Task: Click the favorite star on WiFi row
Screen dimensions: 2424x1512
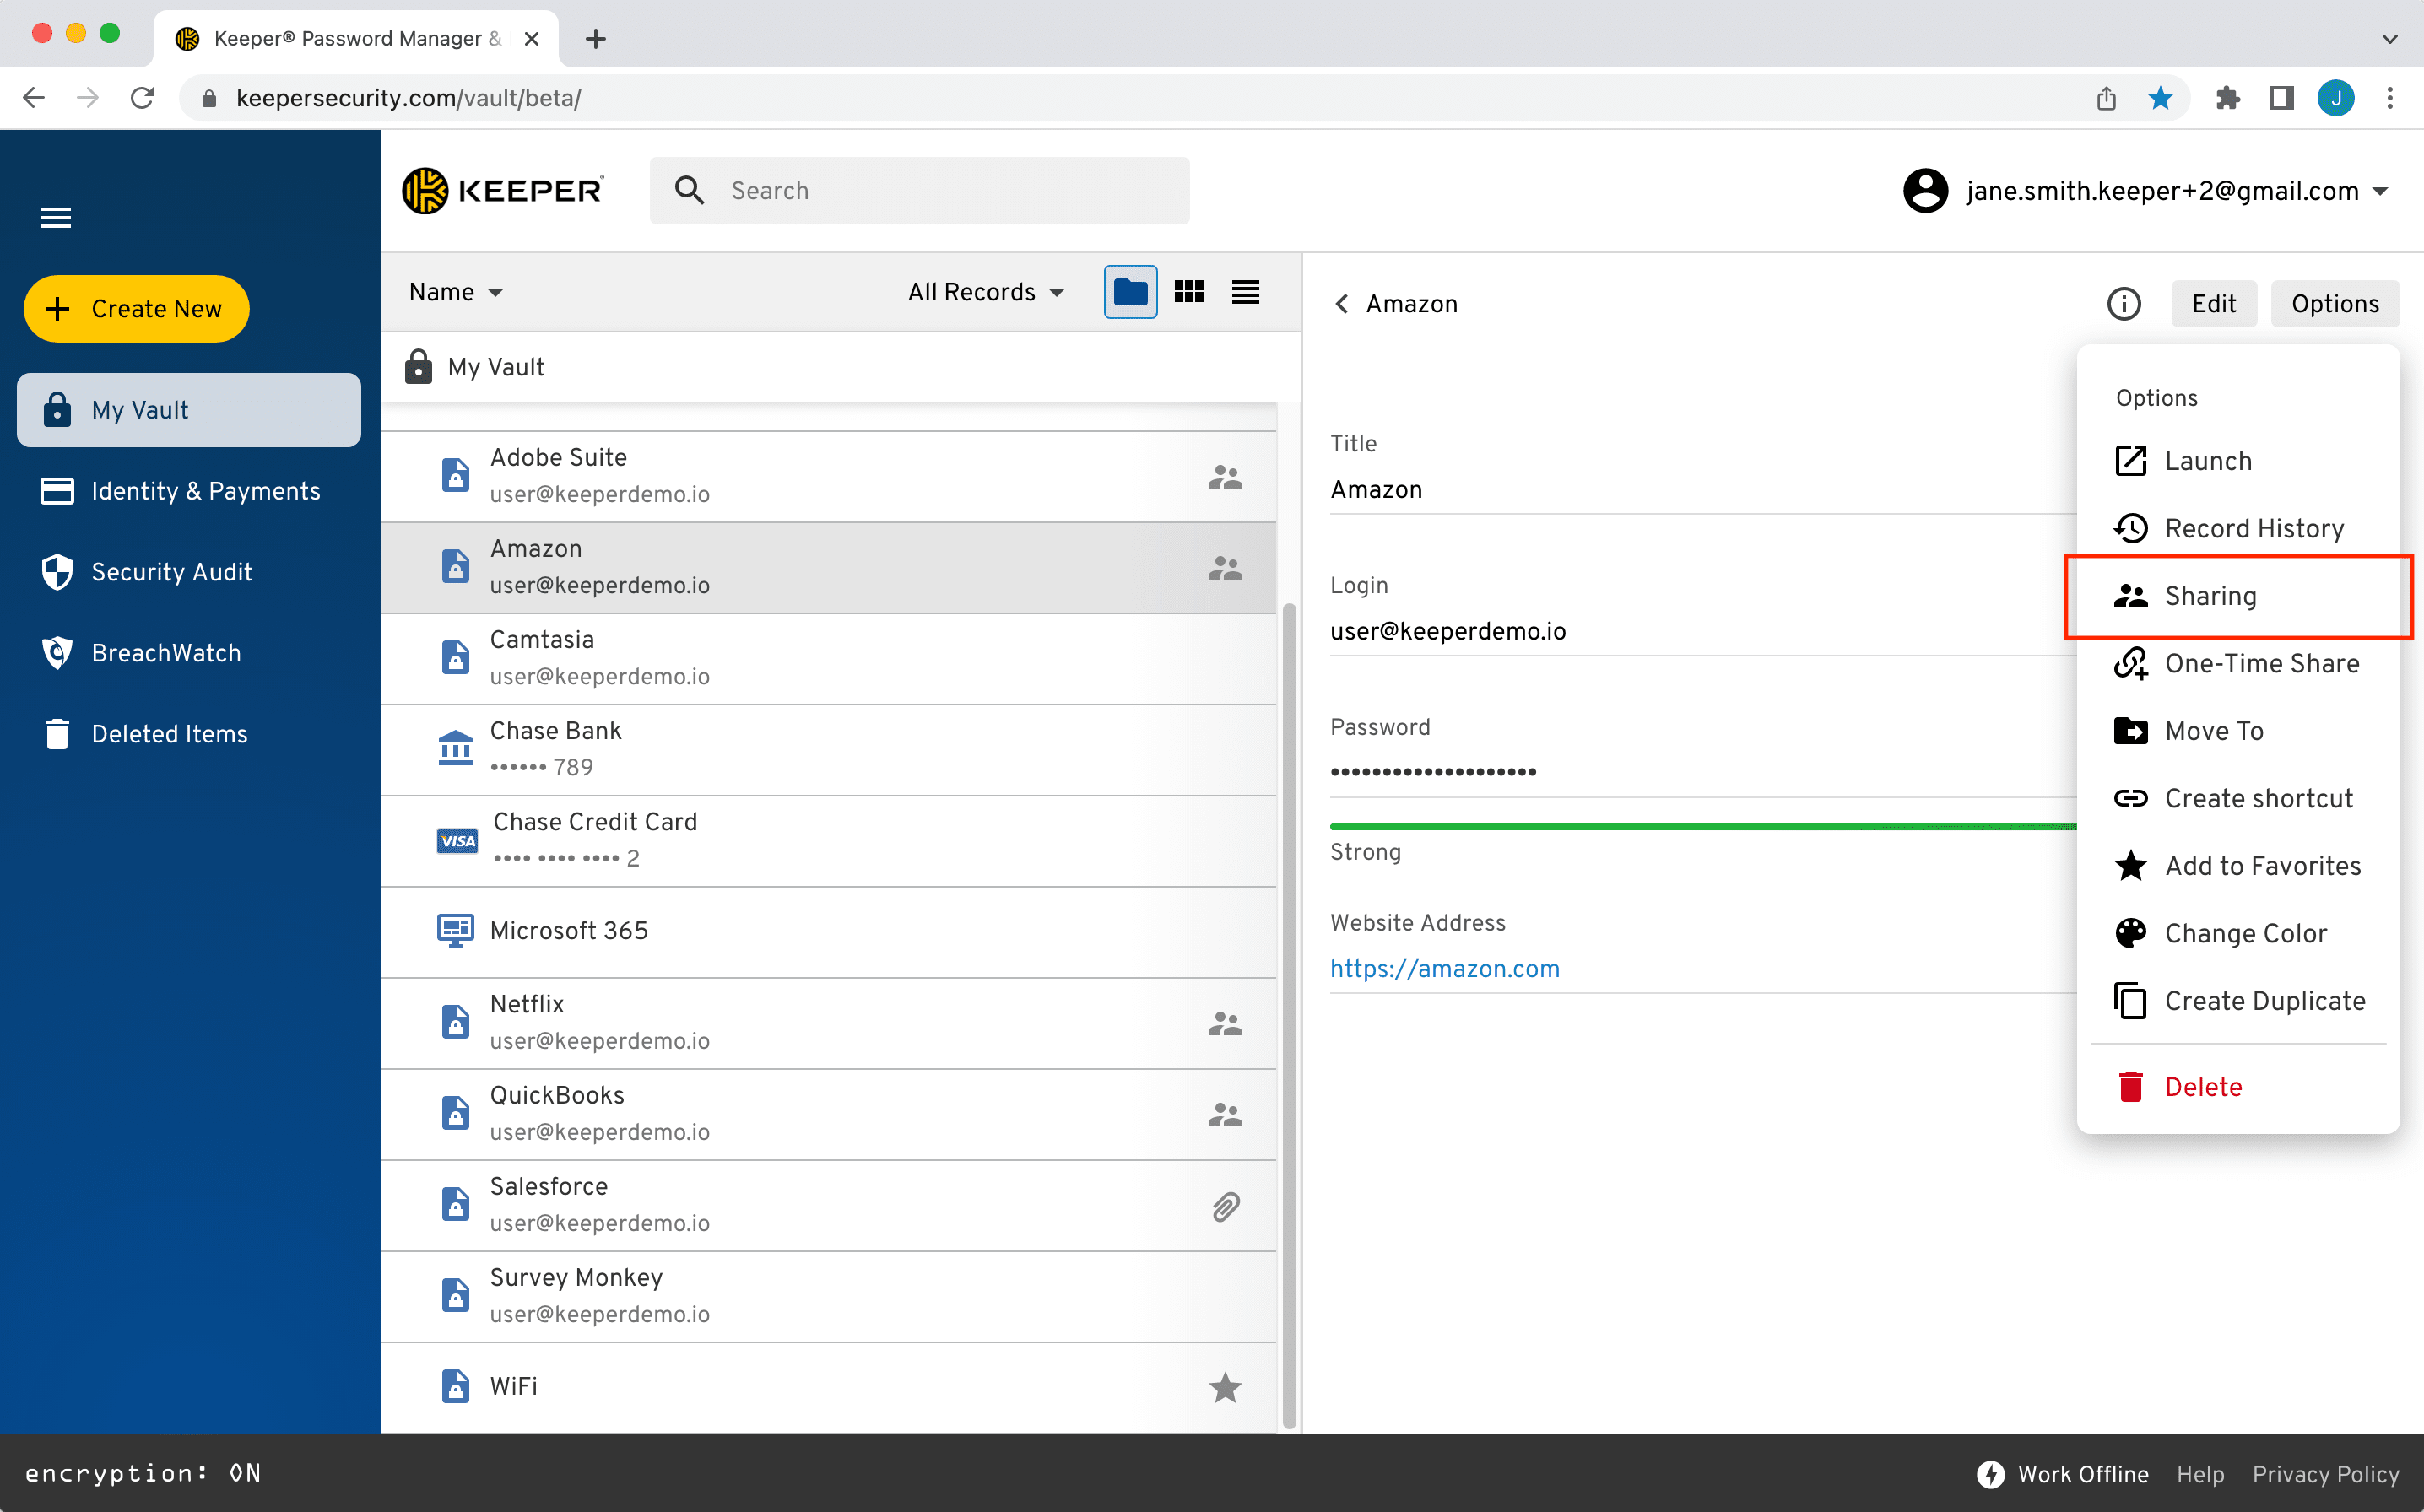Action: [1224, 1386]
